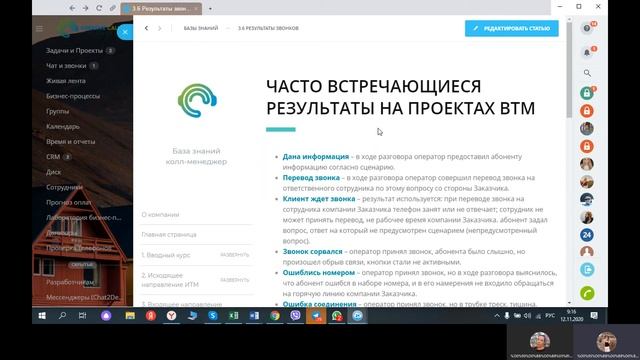Click the system tray volume icon

click(527, 316)
